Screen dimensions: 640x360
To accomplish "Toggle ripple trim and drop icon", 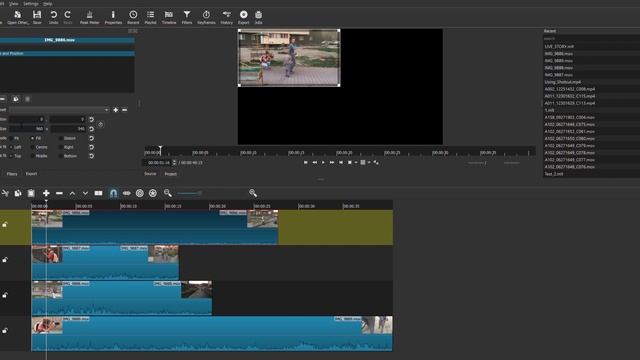I will (x=140, y=193).
